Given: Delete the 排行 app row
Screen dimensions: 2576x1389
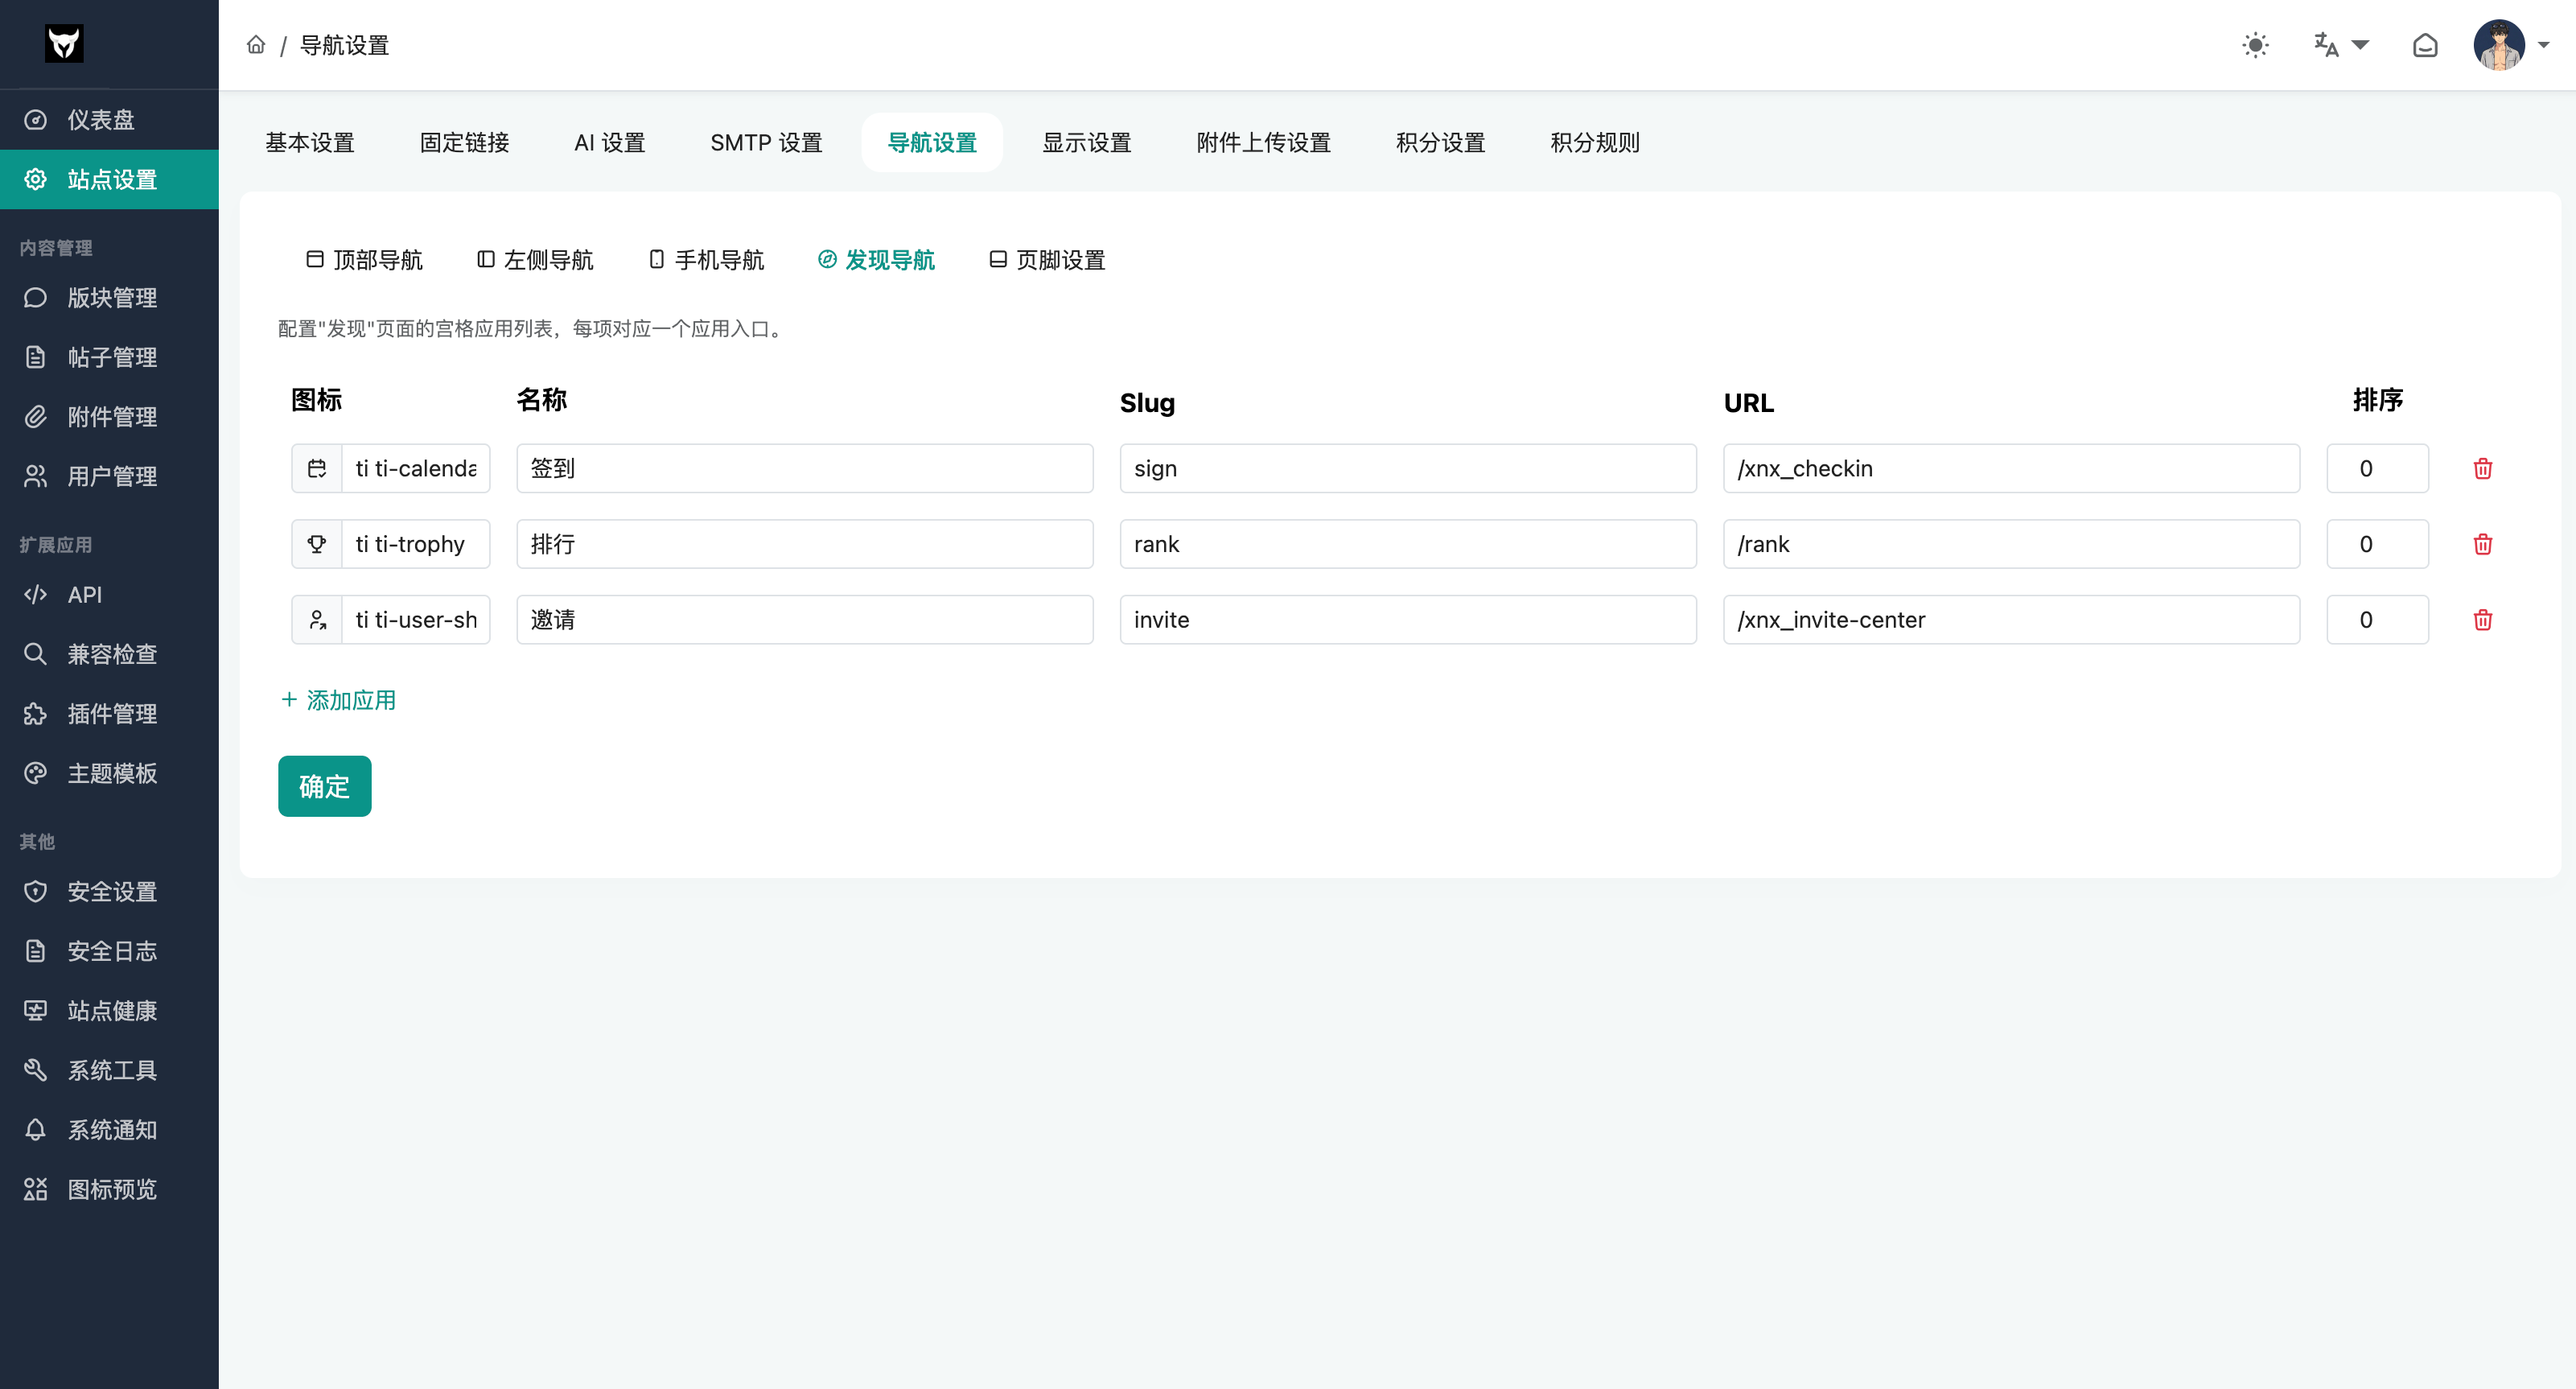Looking at the screenshot, I should click(2482, 544).
